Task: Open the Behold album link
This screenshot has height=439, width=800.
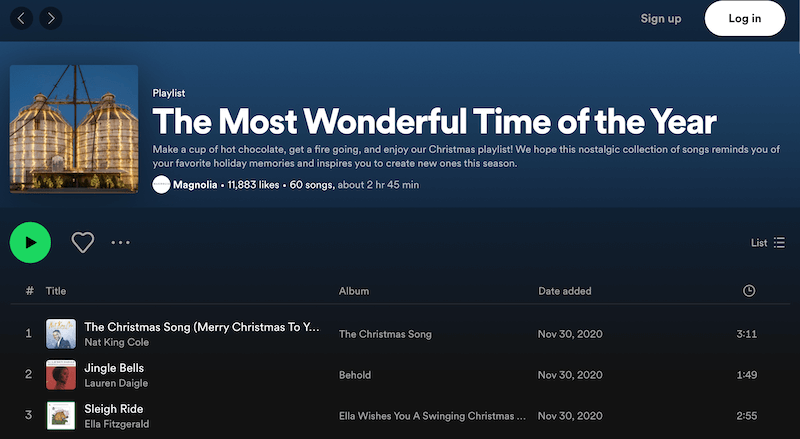Action: 355,375
